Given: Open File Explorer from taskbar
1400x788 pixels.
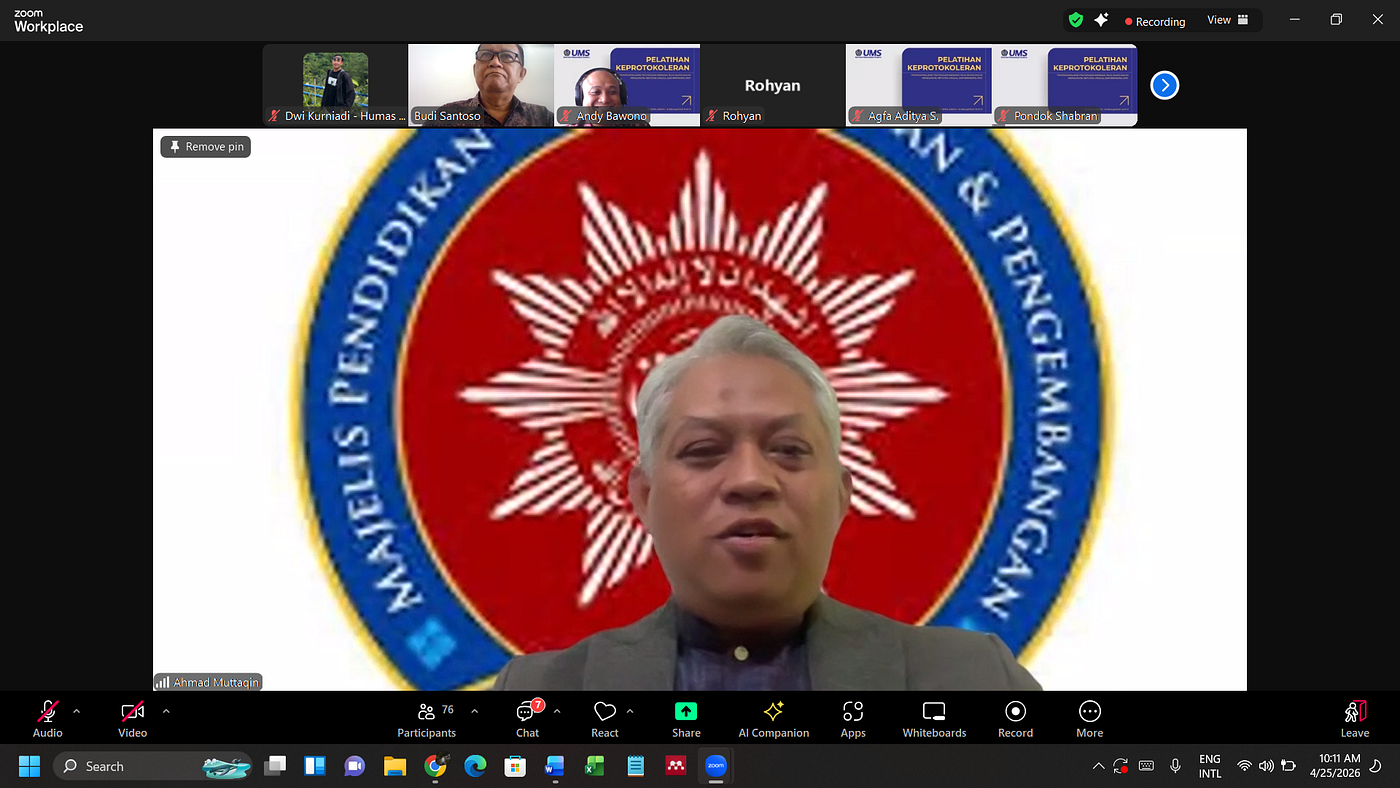Looking at the screenshot, I should click(395, 766).
